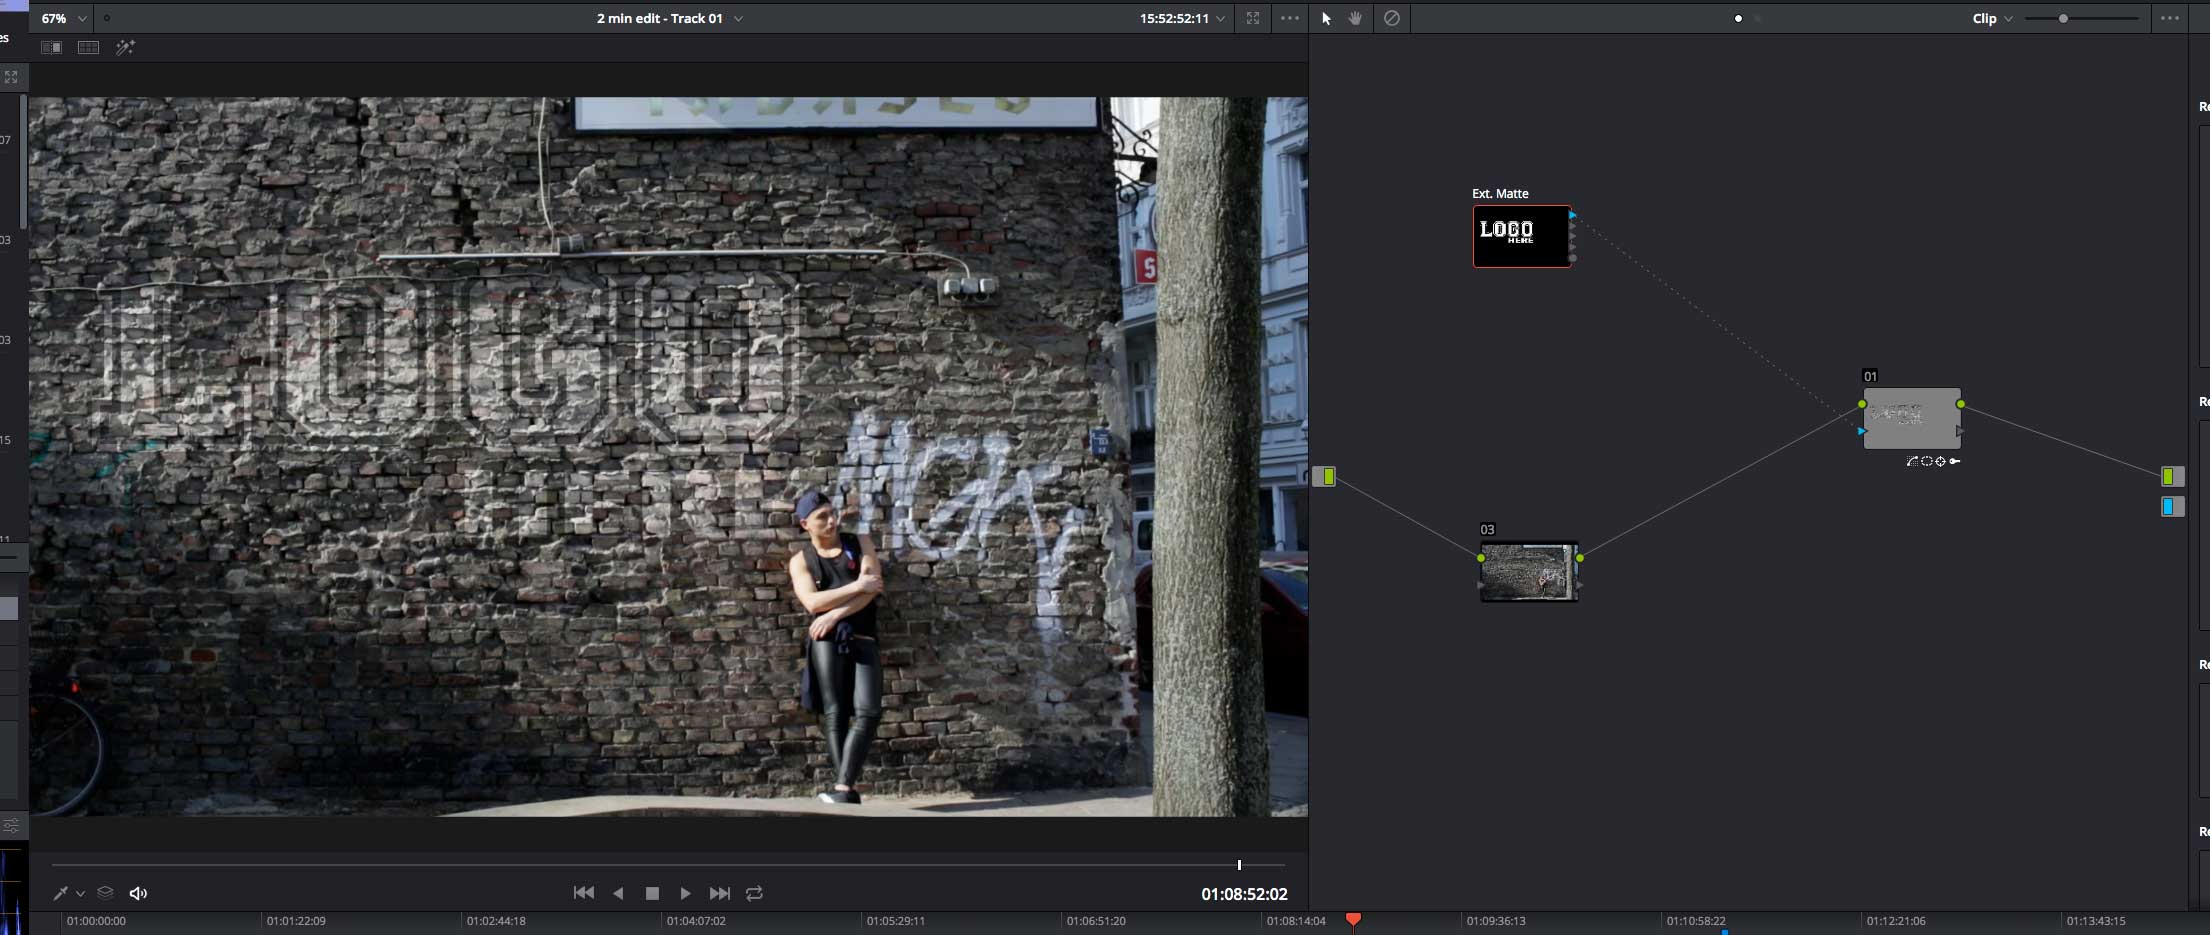2210x935 pixels.
Task: Open the 67% viewer zoom dropdown
Action: (63, 18)
